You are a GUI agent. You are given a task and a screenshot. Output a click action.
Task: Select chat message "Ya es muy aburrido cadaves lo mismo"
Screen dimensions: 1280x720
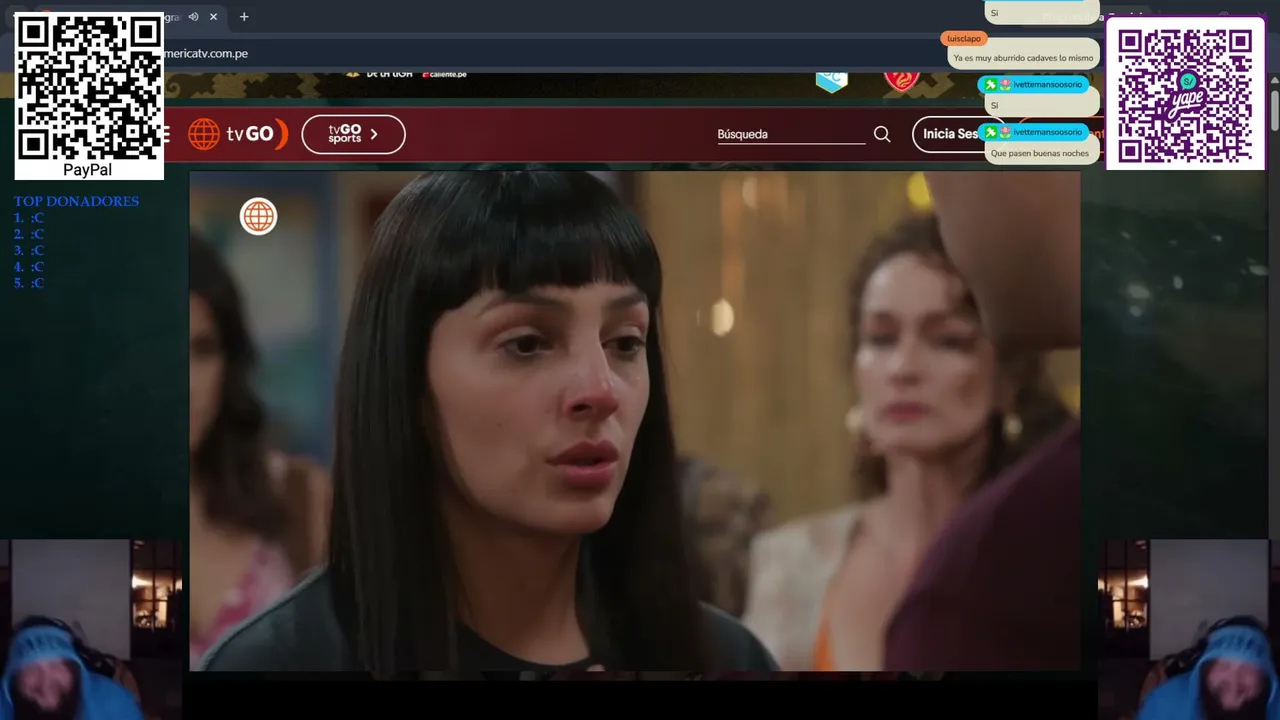point(1023,58)
